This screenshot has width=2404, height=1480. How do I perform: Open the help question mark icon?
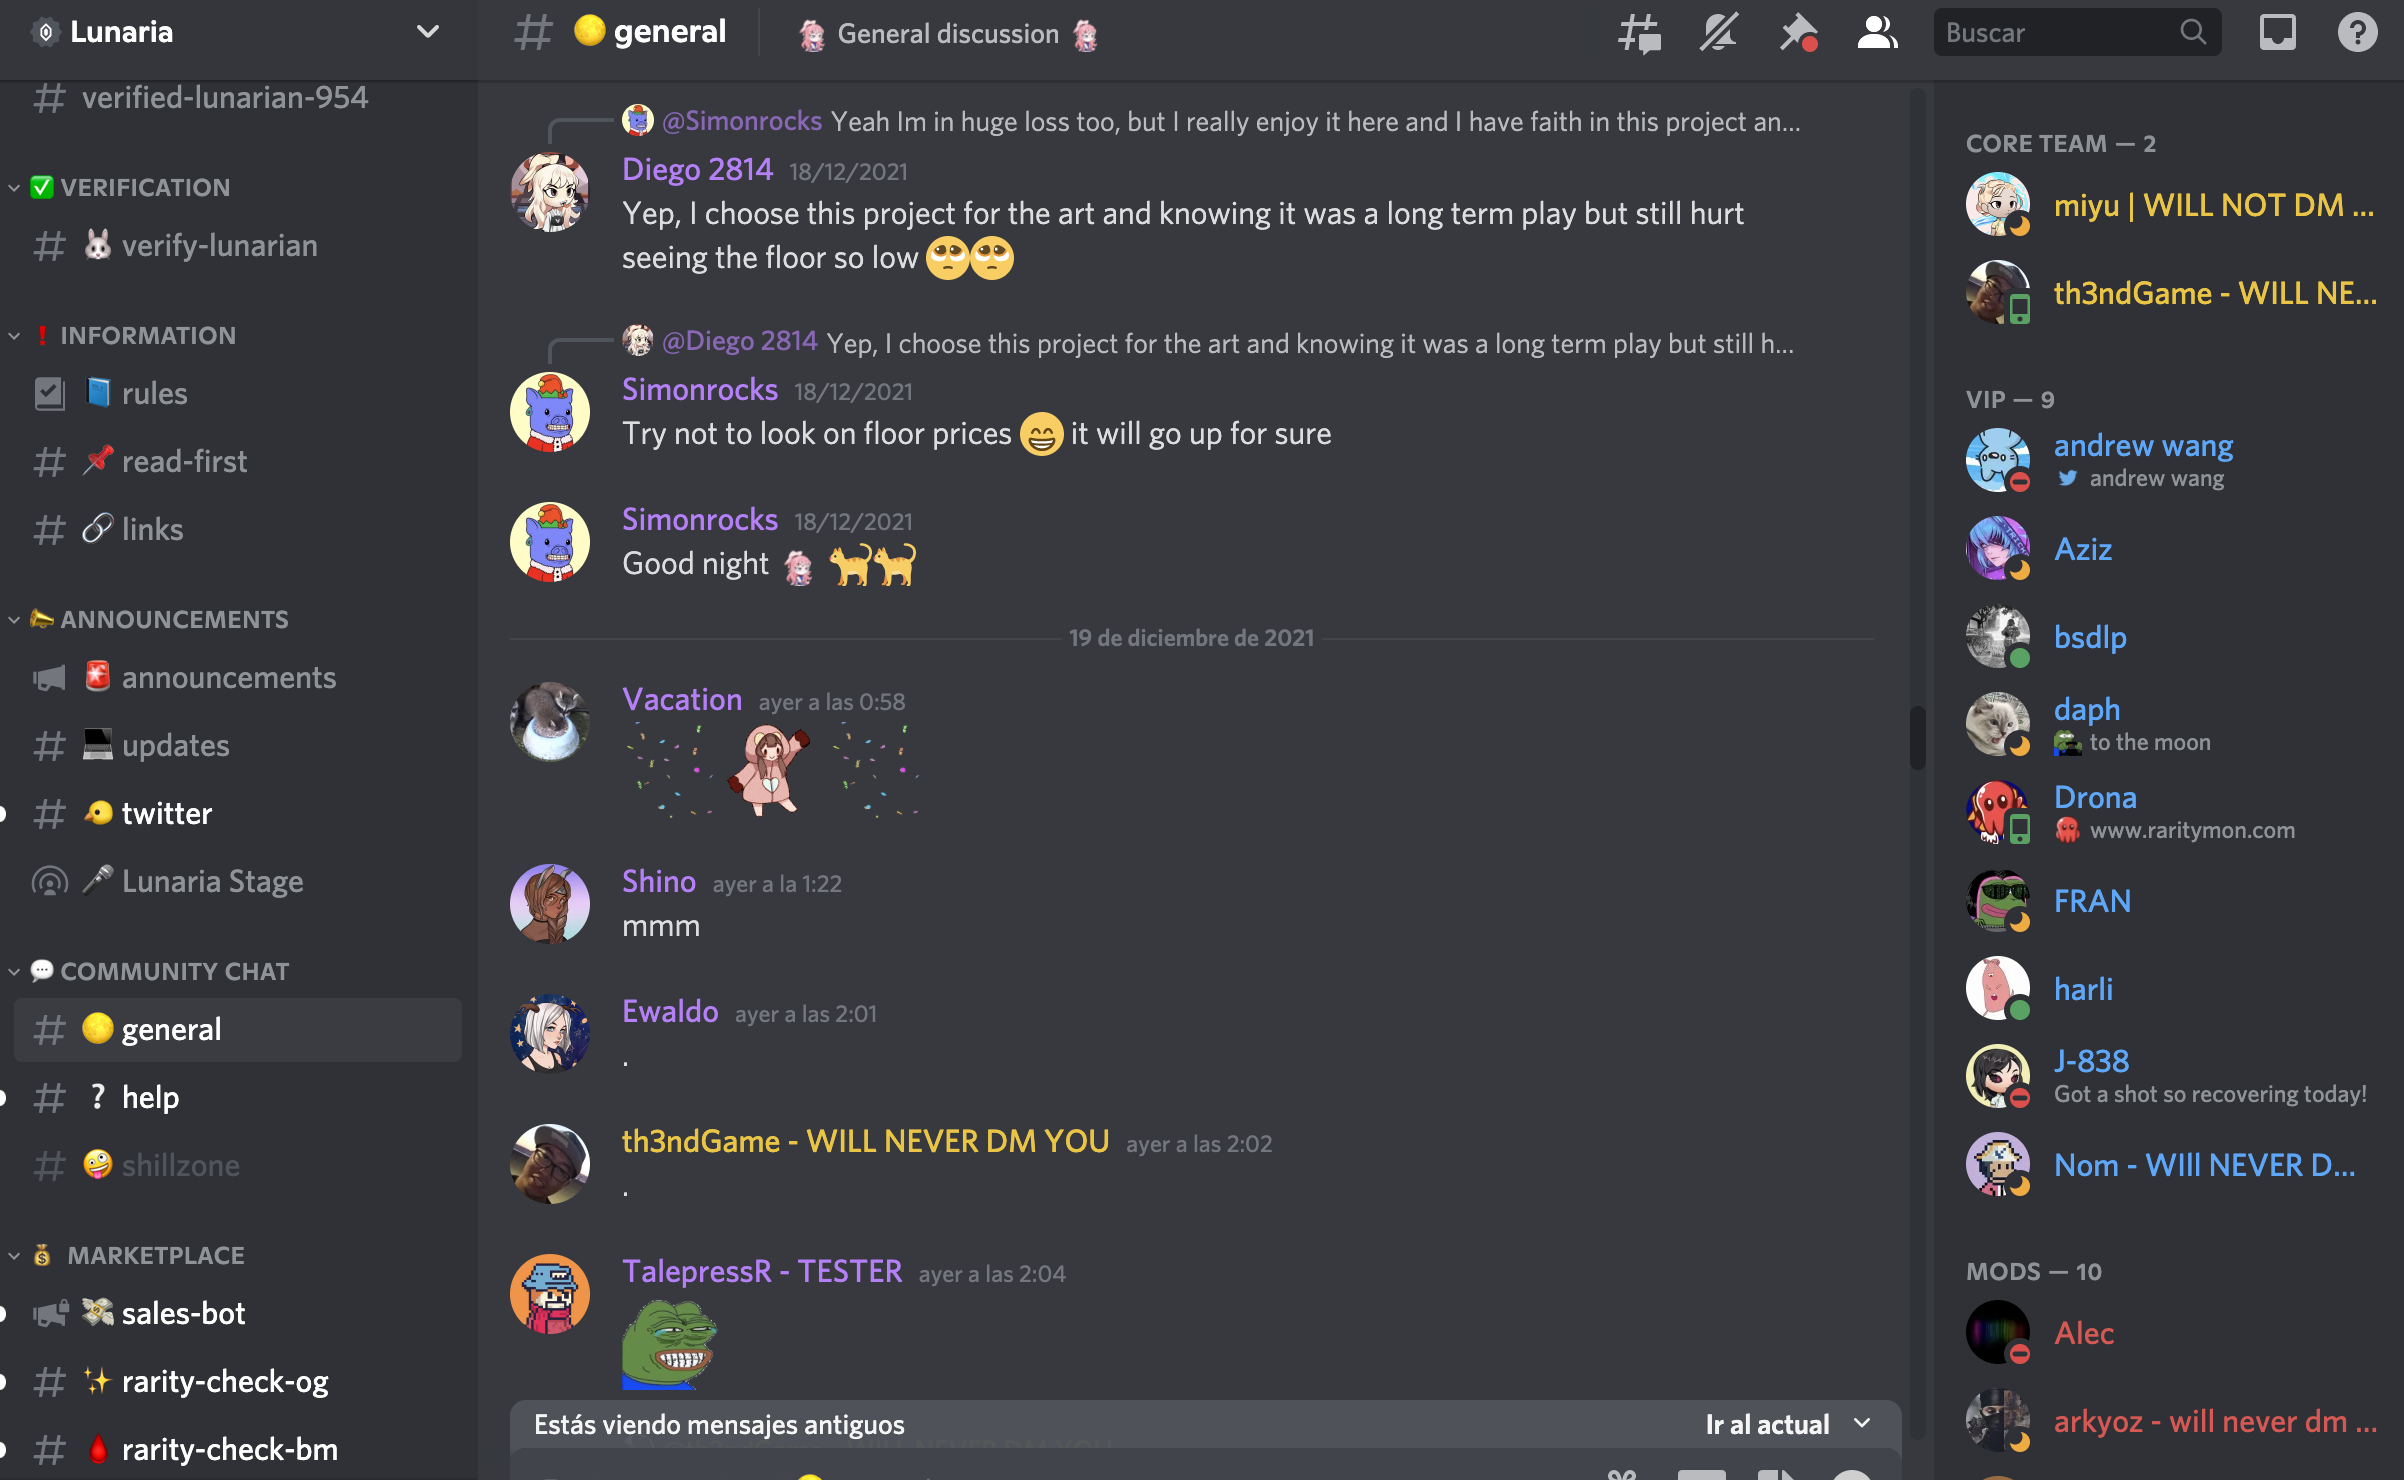2357,33
